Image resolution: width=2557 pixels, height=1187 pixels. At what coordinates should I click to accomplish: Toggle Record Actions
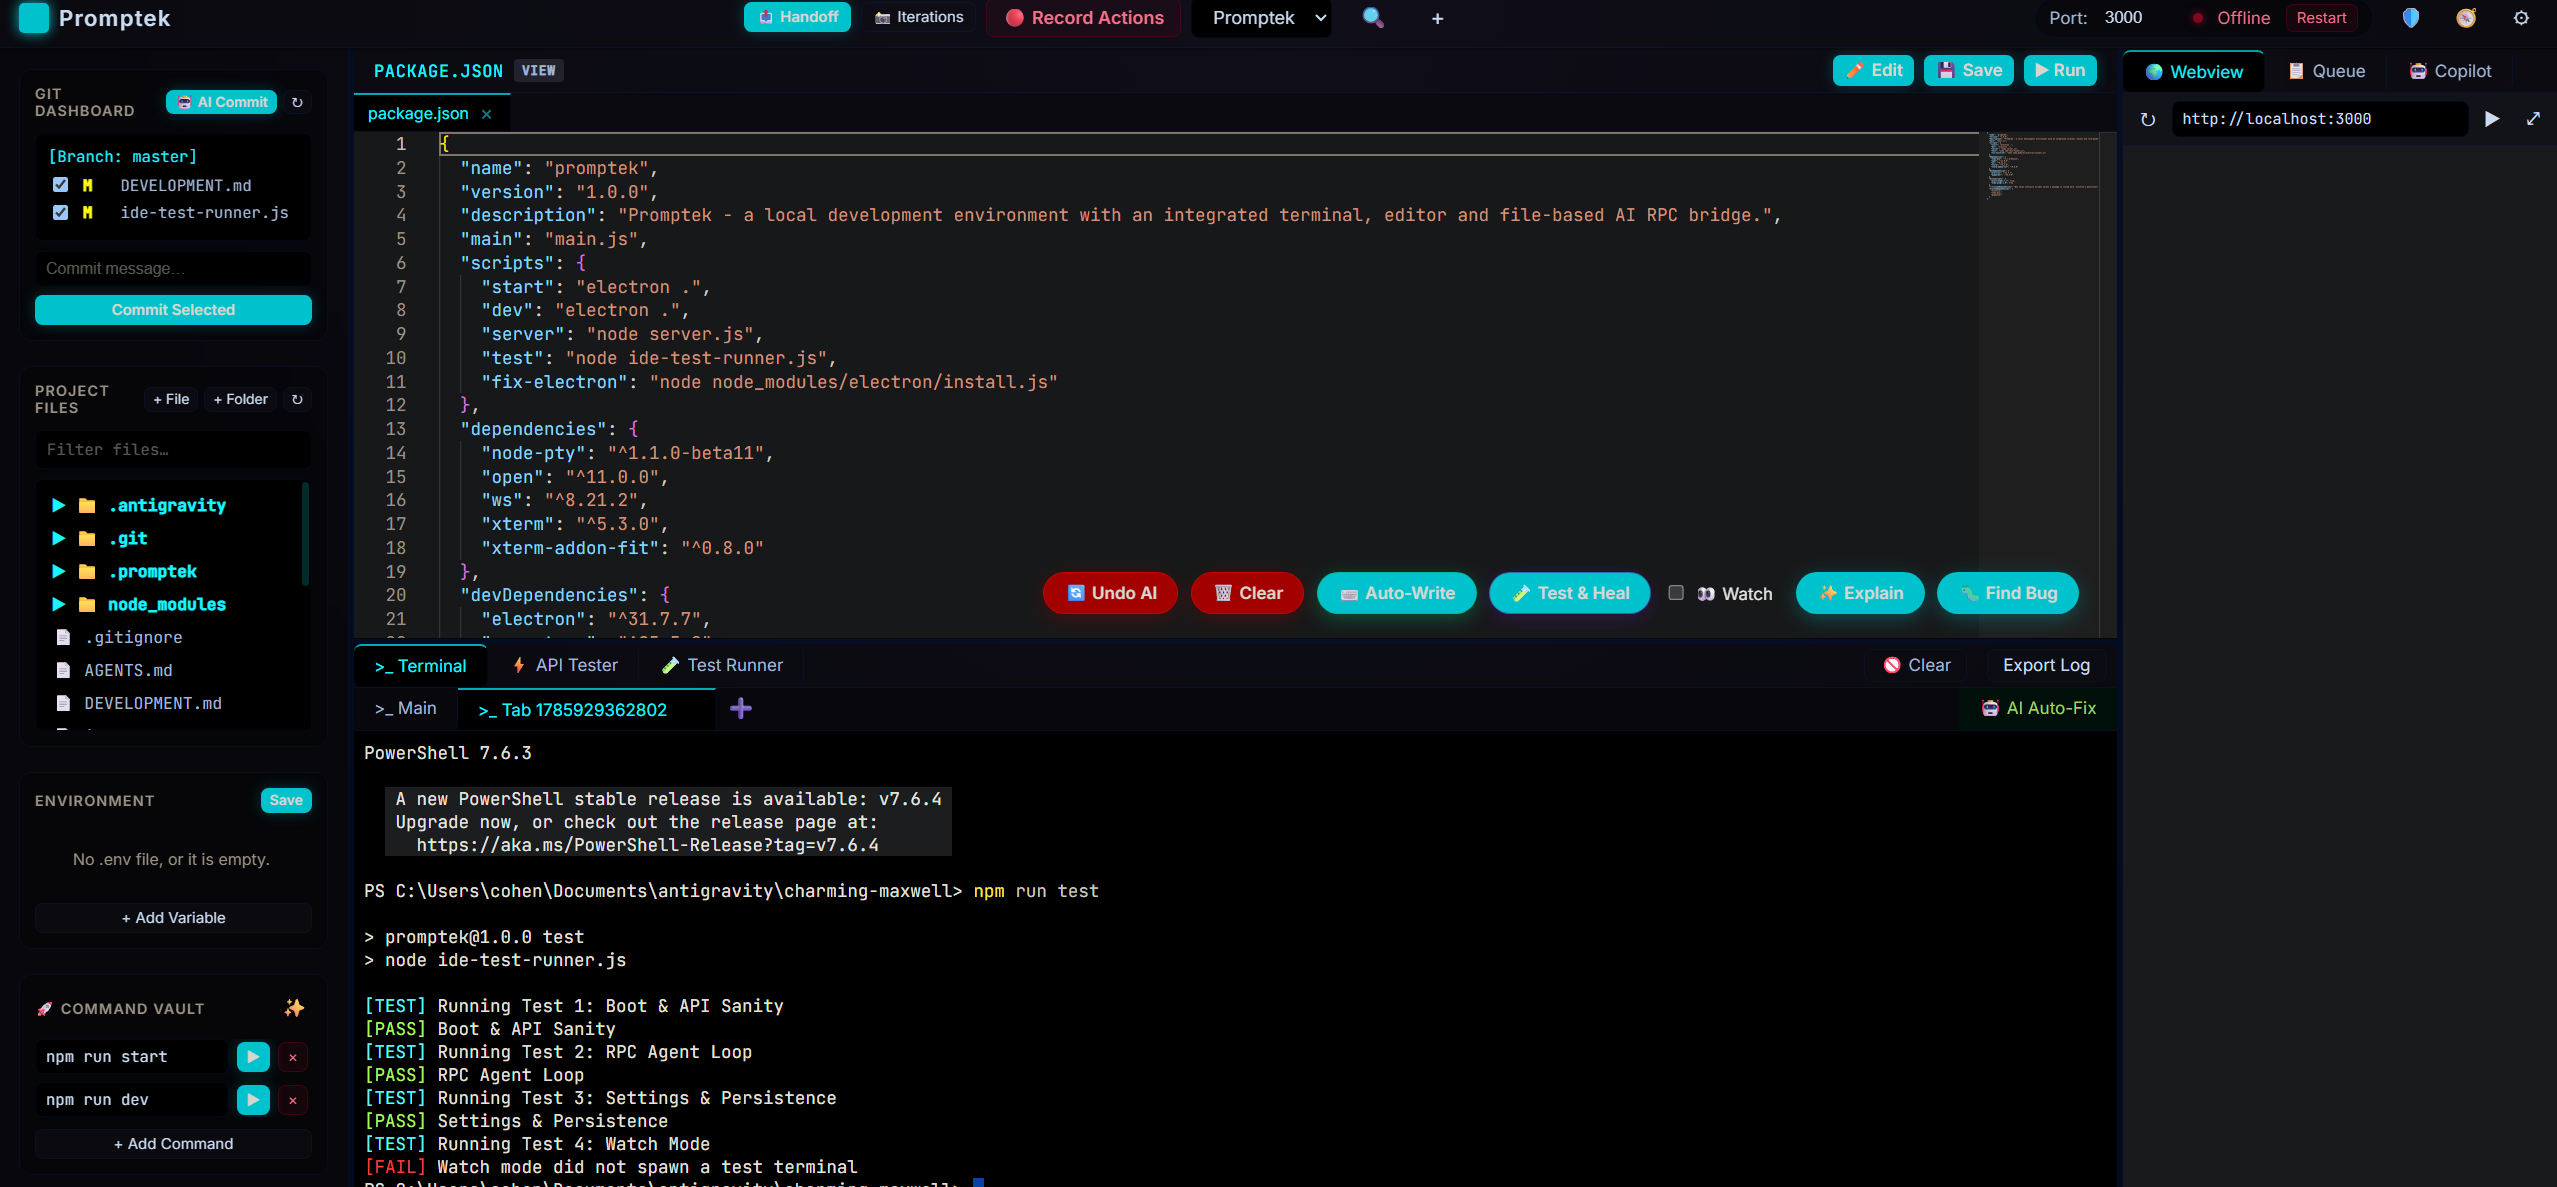pyautogui.click(x=1083, y=18)
